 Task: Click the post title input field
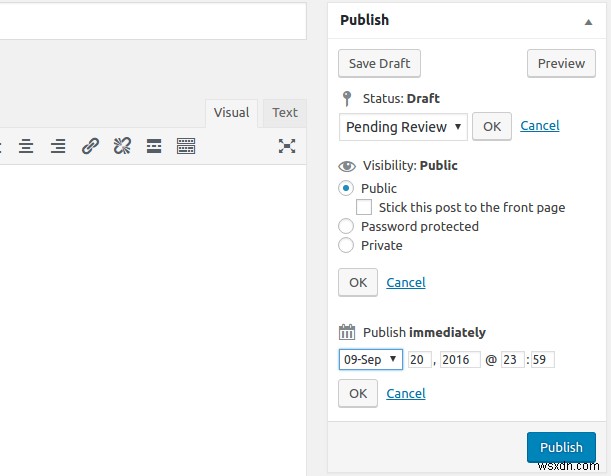tap(153, 21)
